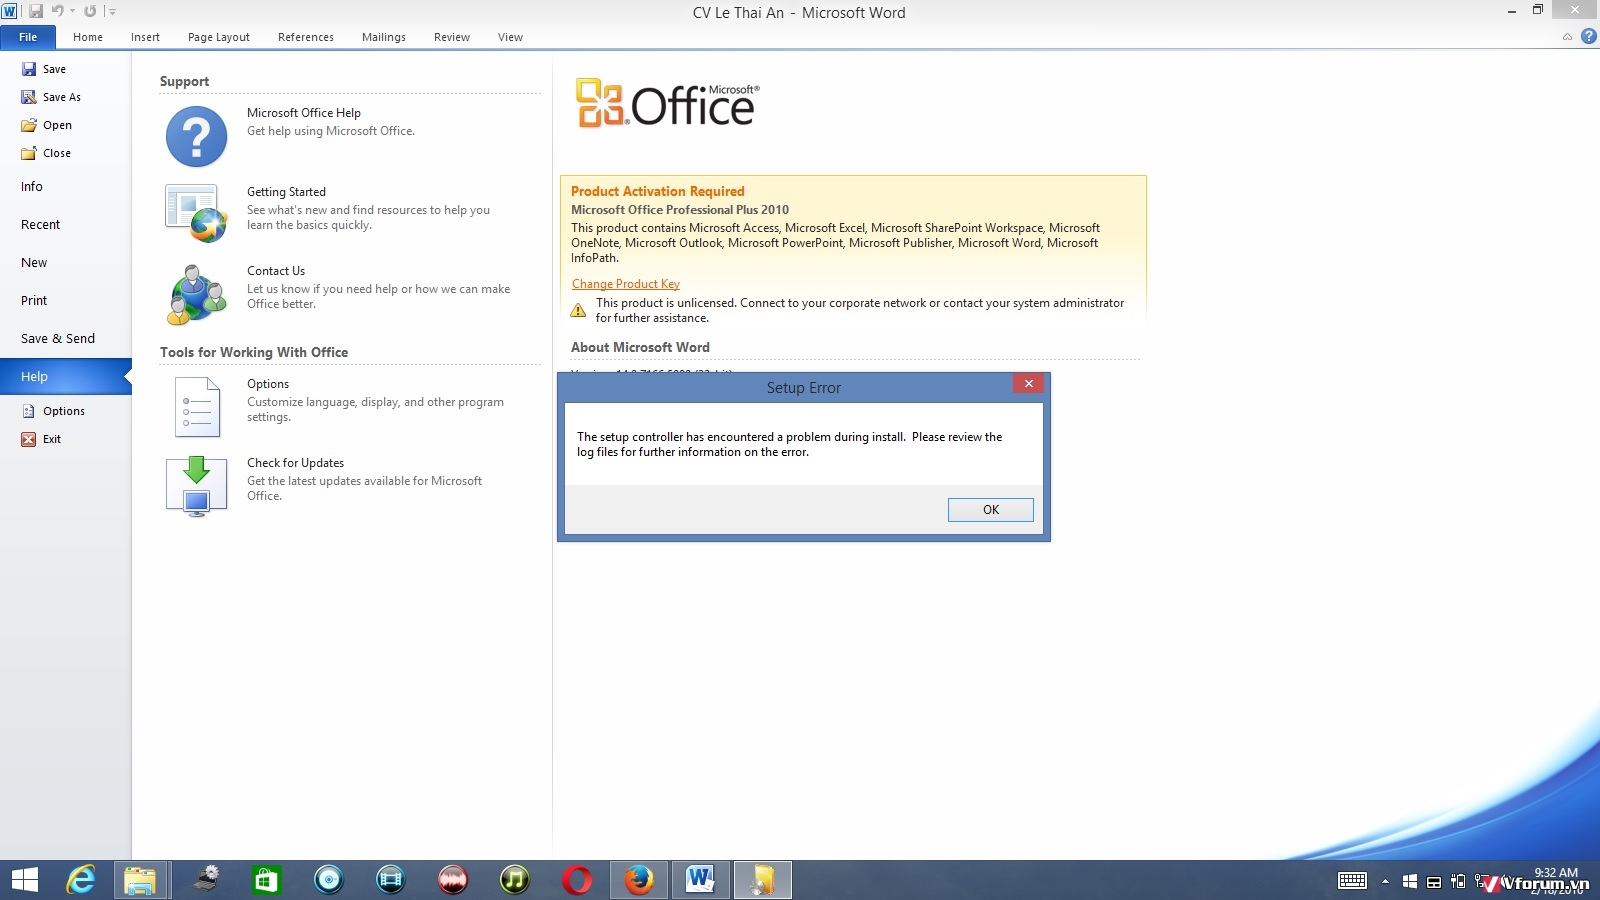Open File Explorer from the taskbar
The height and width of the screenshot is (900, 1600).
(141, 880)
